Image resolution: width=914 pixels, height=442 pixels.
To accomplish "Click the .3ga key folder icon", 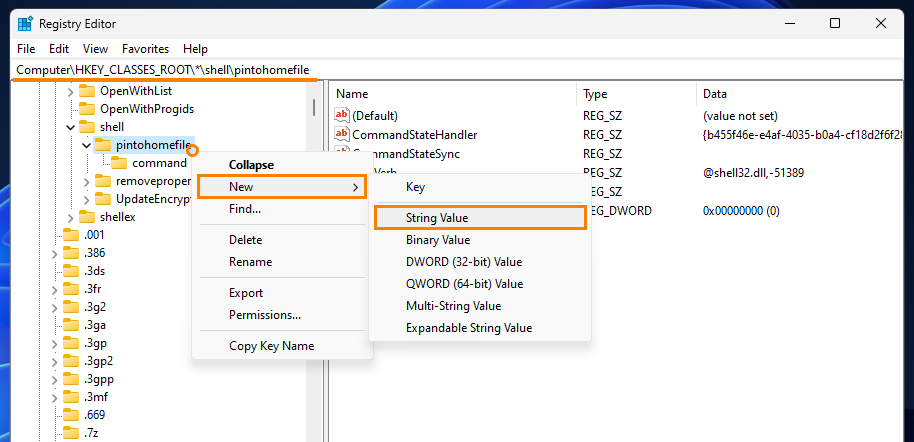I will click(x=71, y=325).
